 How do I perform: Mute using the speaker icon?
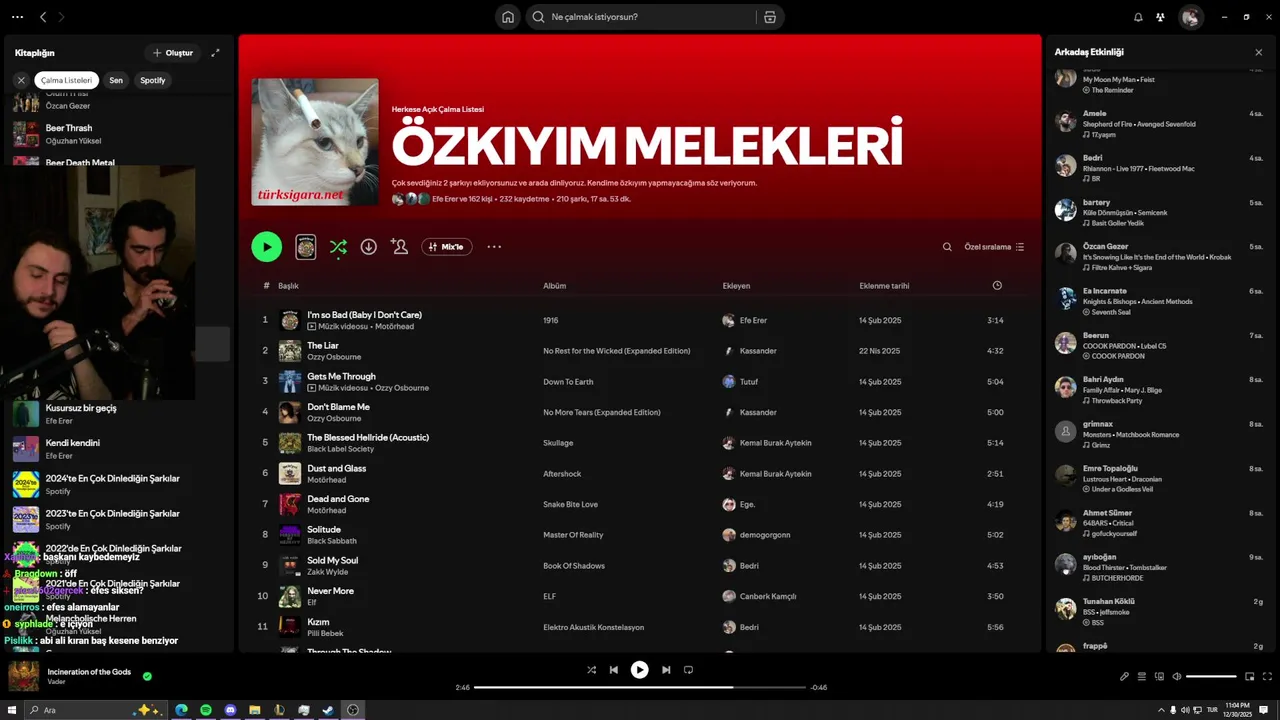1176,677
